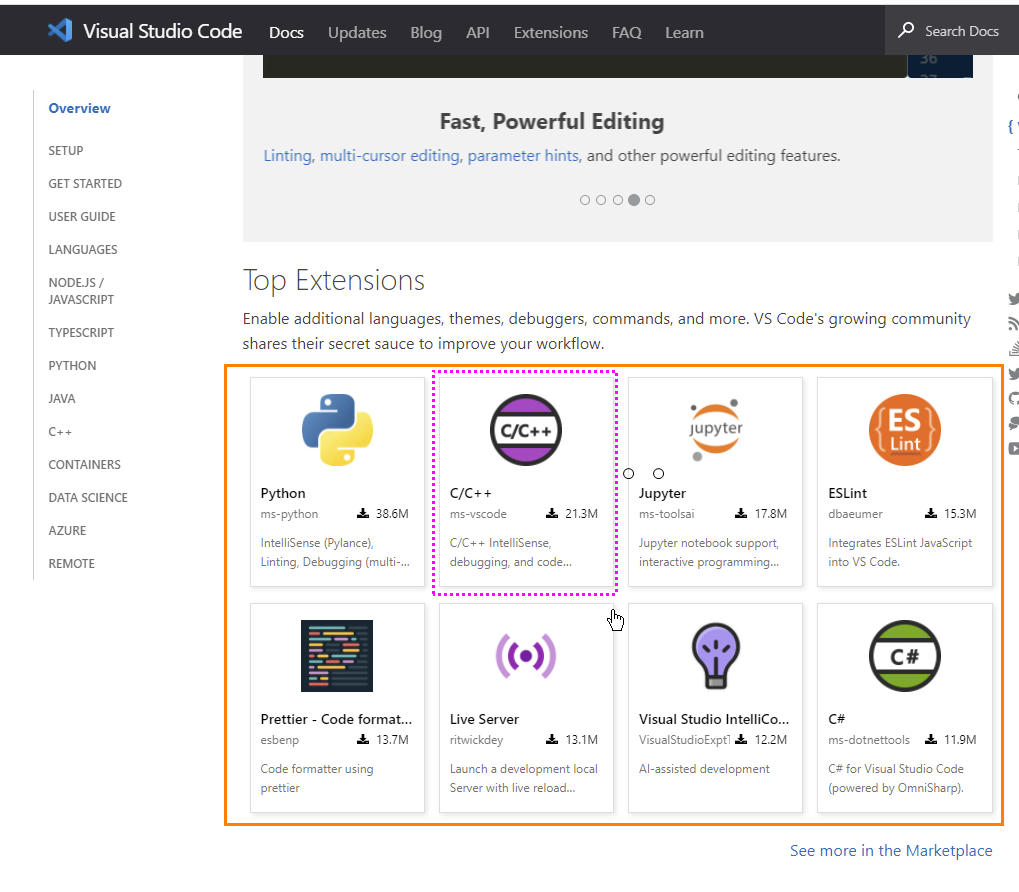Viewport: 1019px width, 892px height.
Task: Follow the parameter hints link
Action: click(522, 156)
